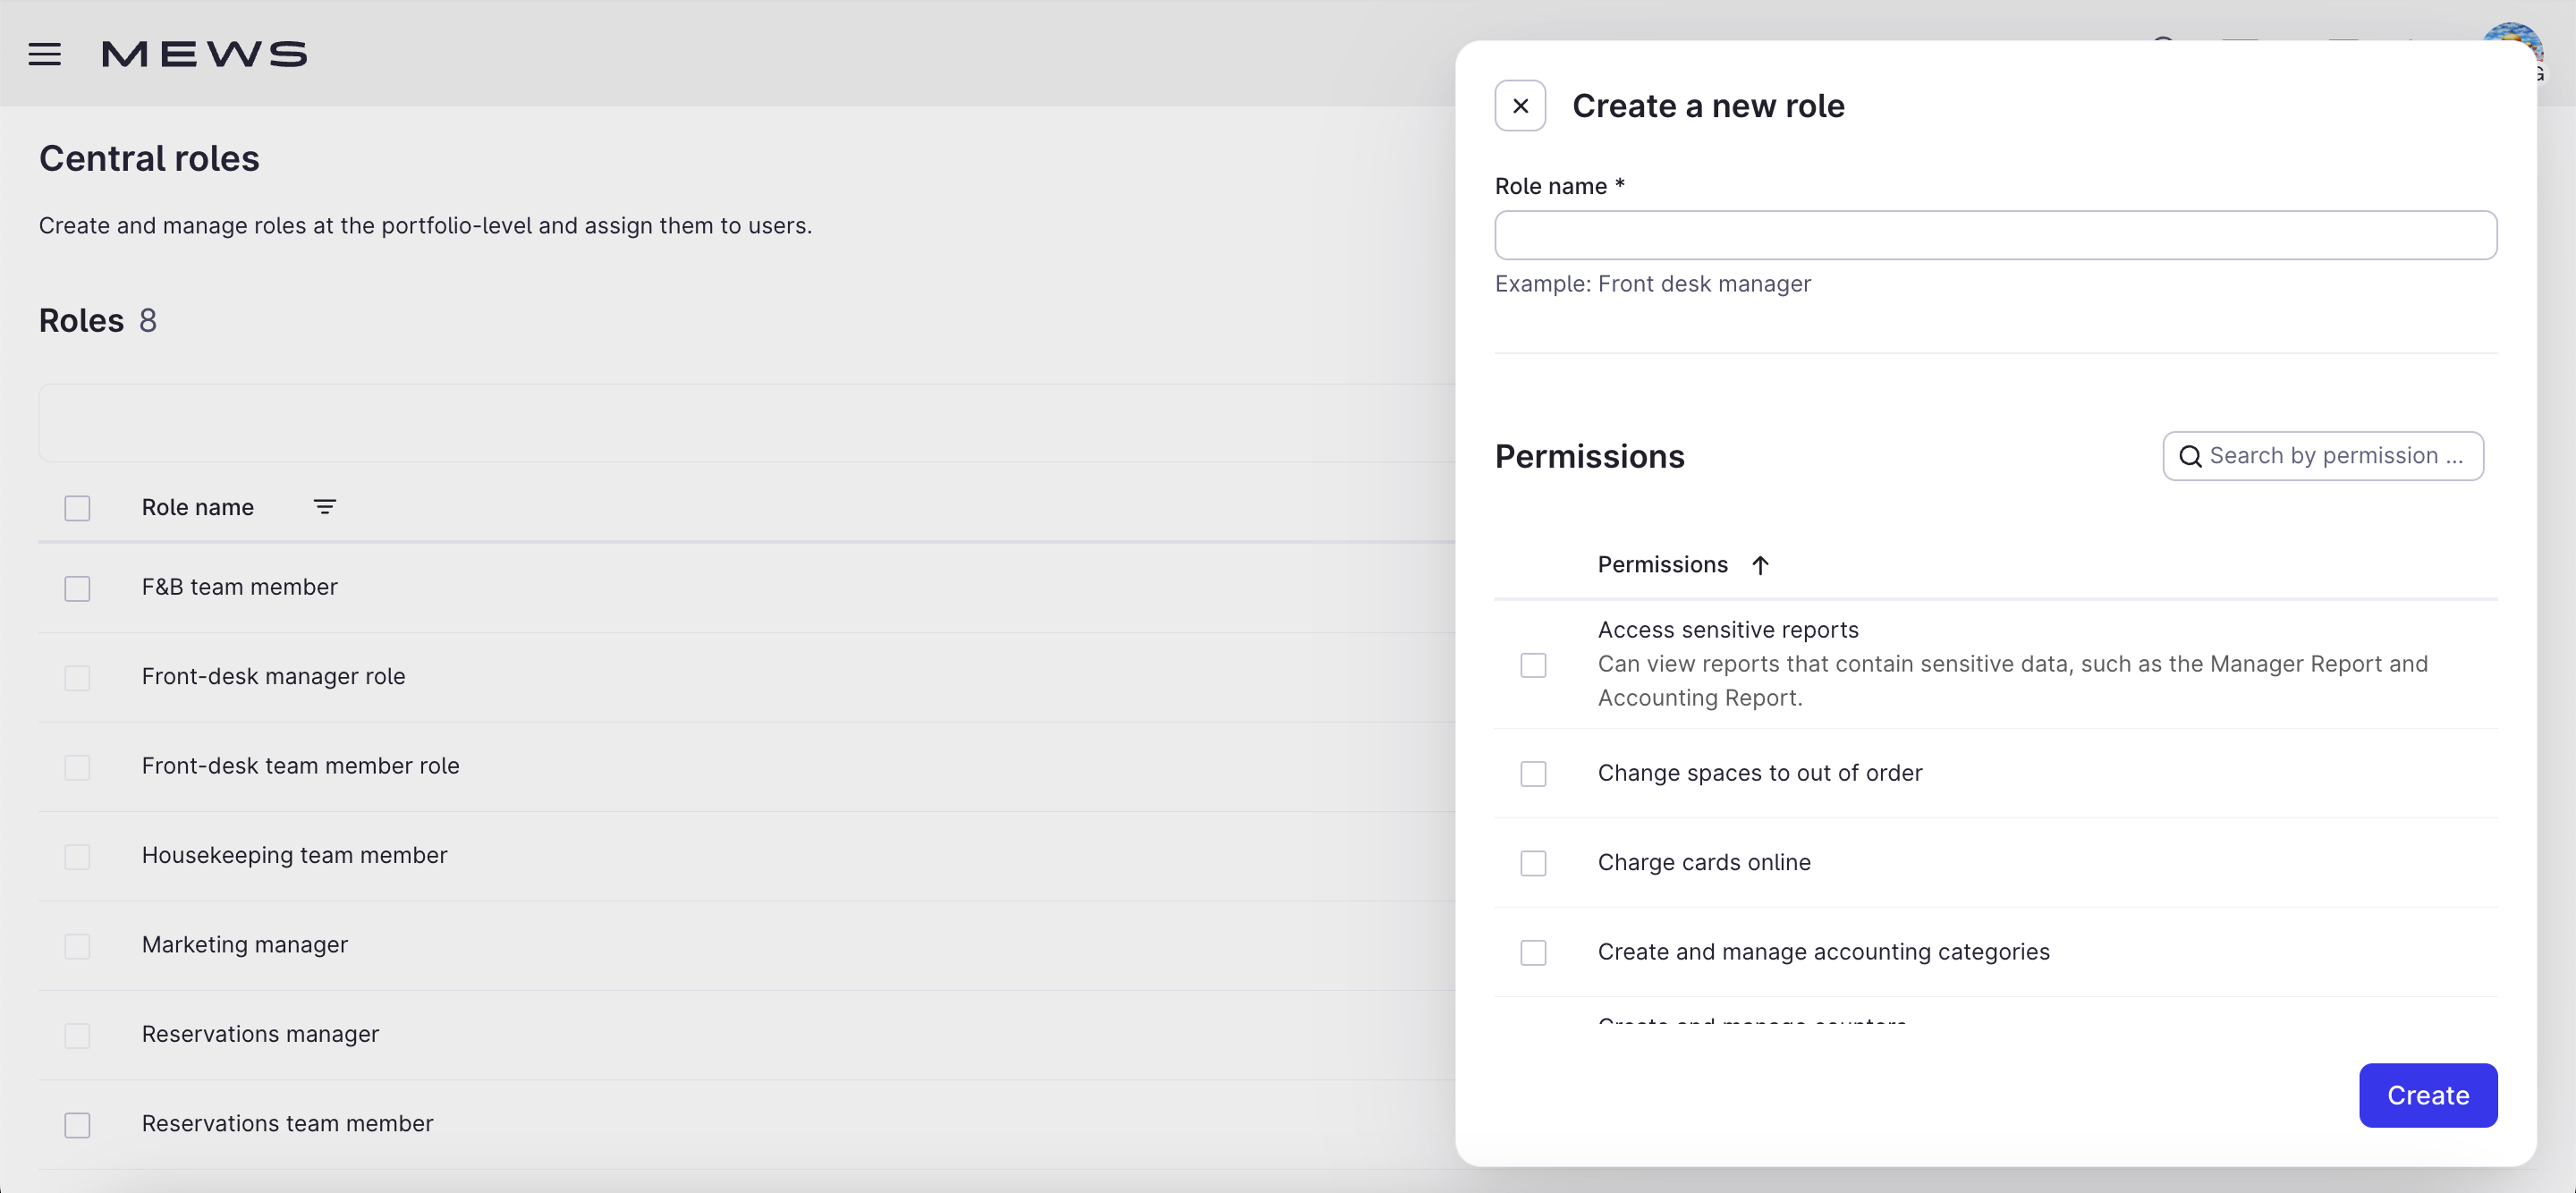
Task: Click the search magnifier icon in permissions
Action: point(2190,456)
